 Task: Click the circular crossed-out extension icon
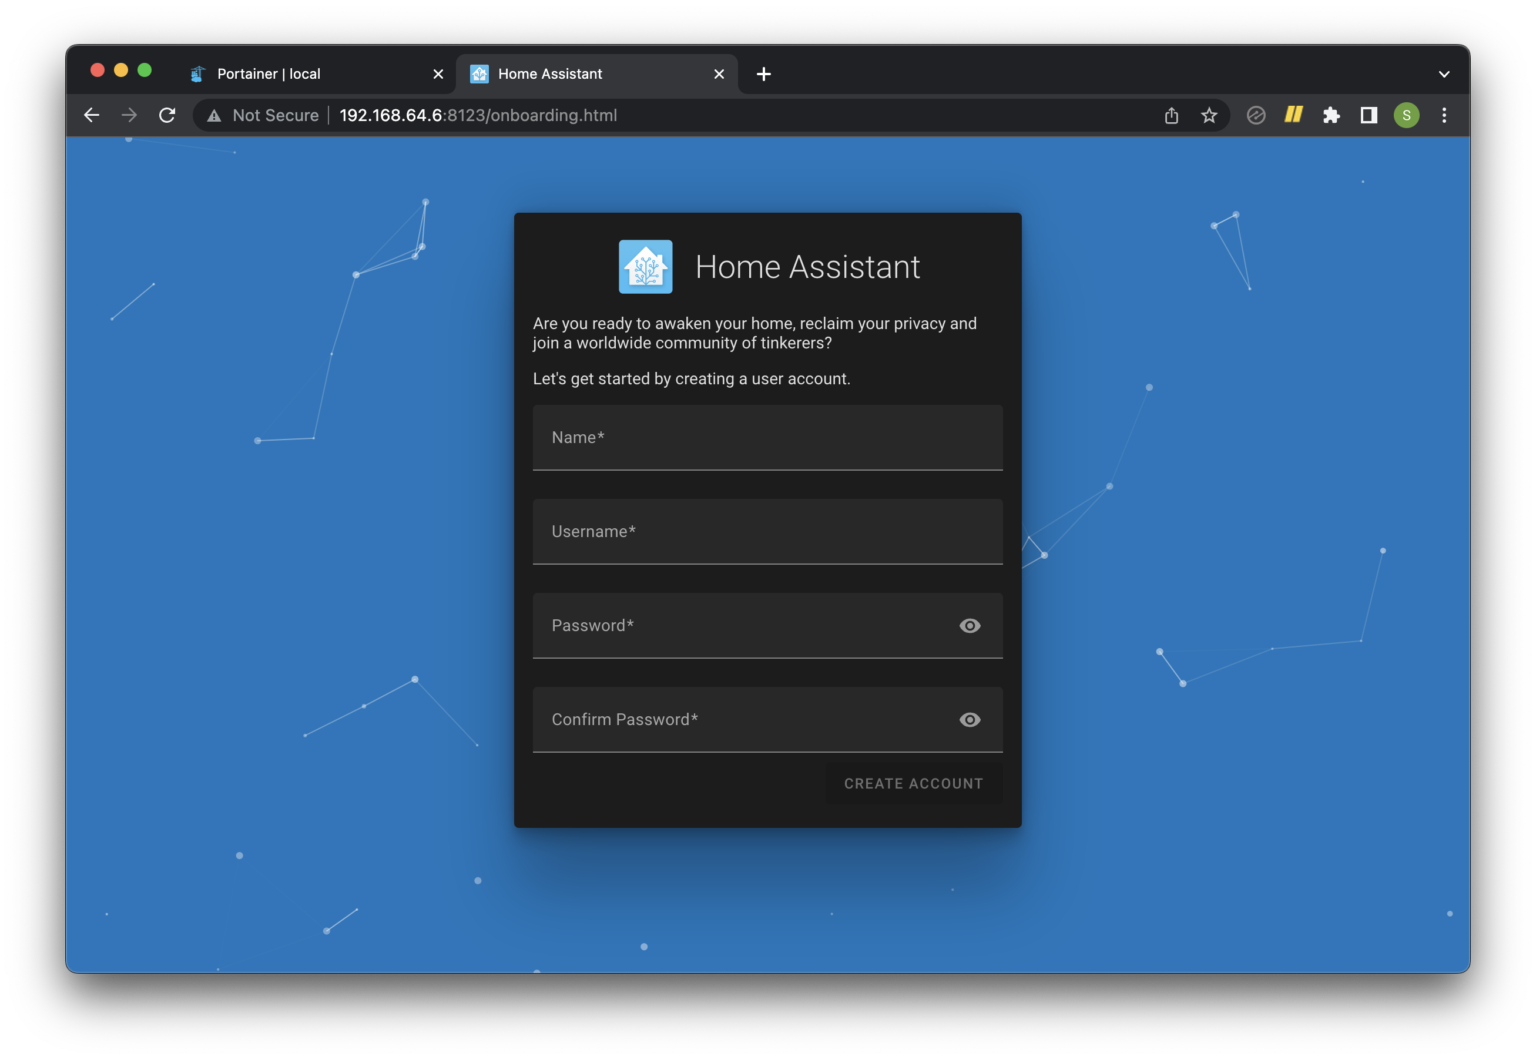click(1256, 115)
